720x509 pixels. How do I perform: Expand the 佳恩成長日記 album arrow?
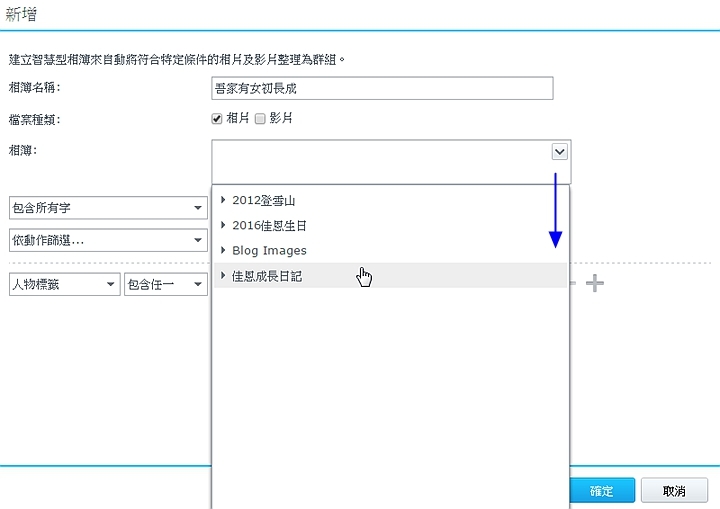tap(223, 276)
